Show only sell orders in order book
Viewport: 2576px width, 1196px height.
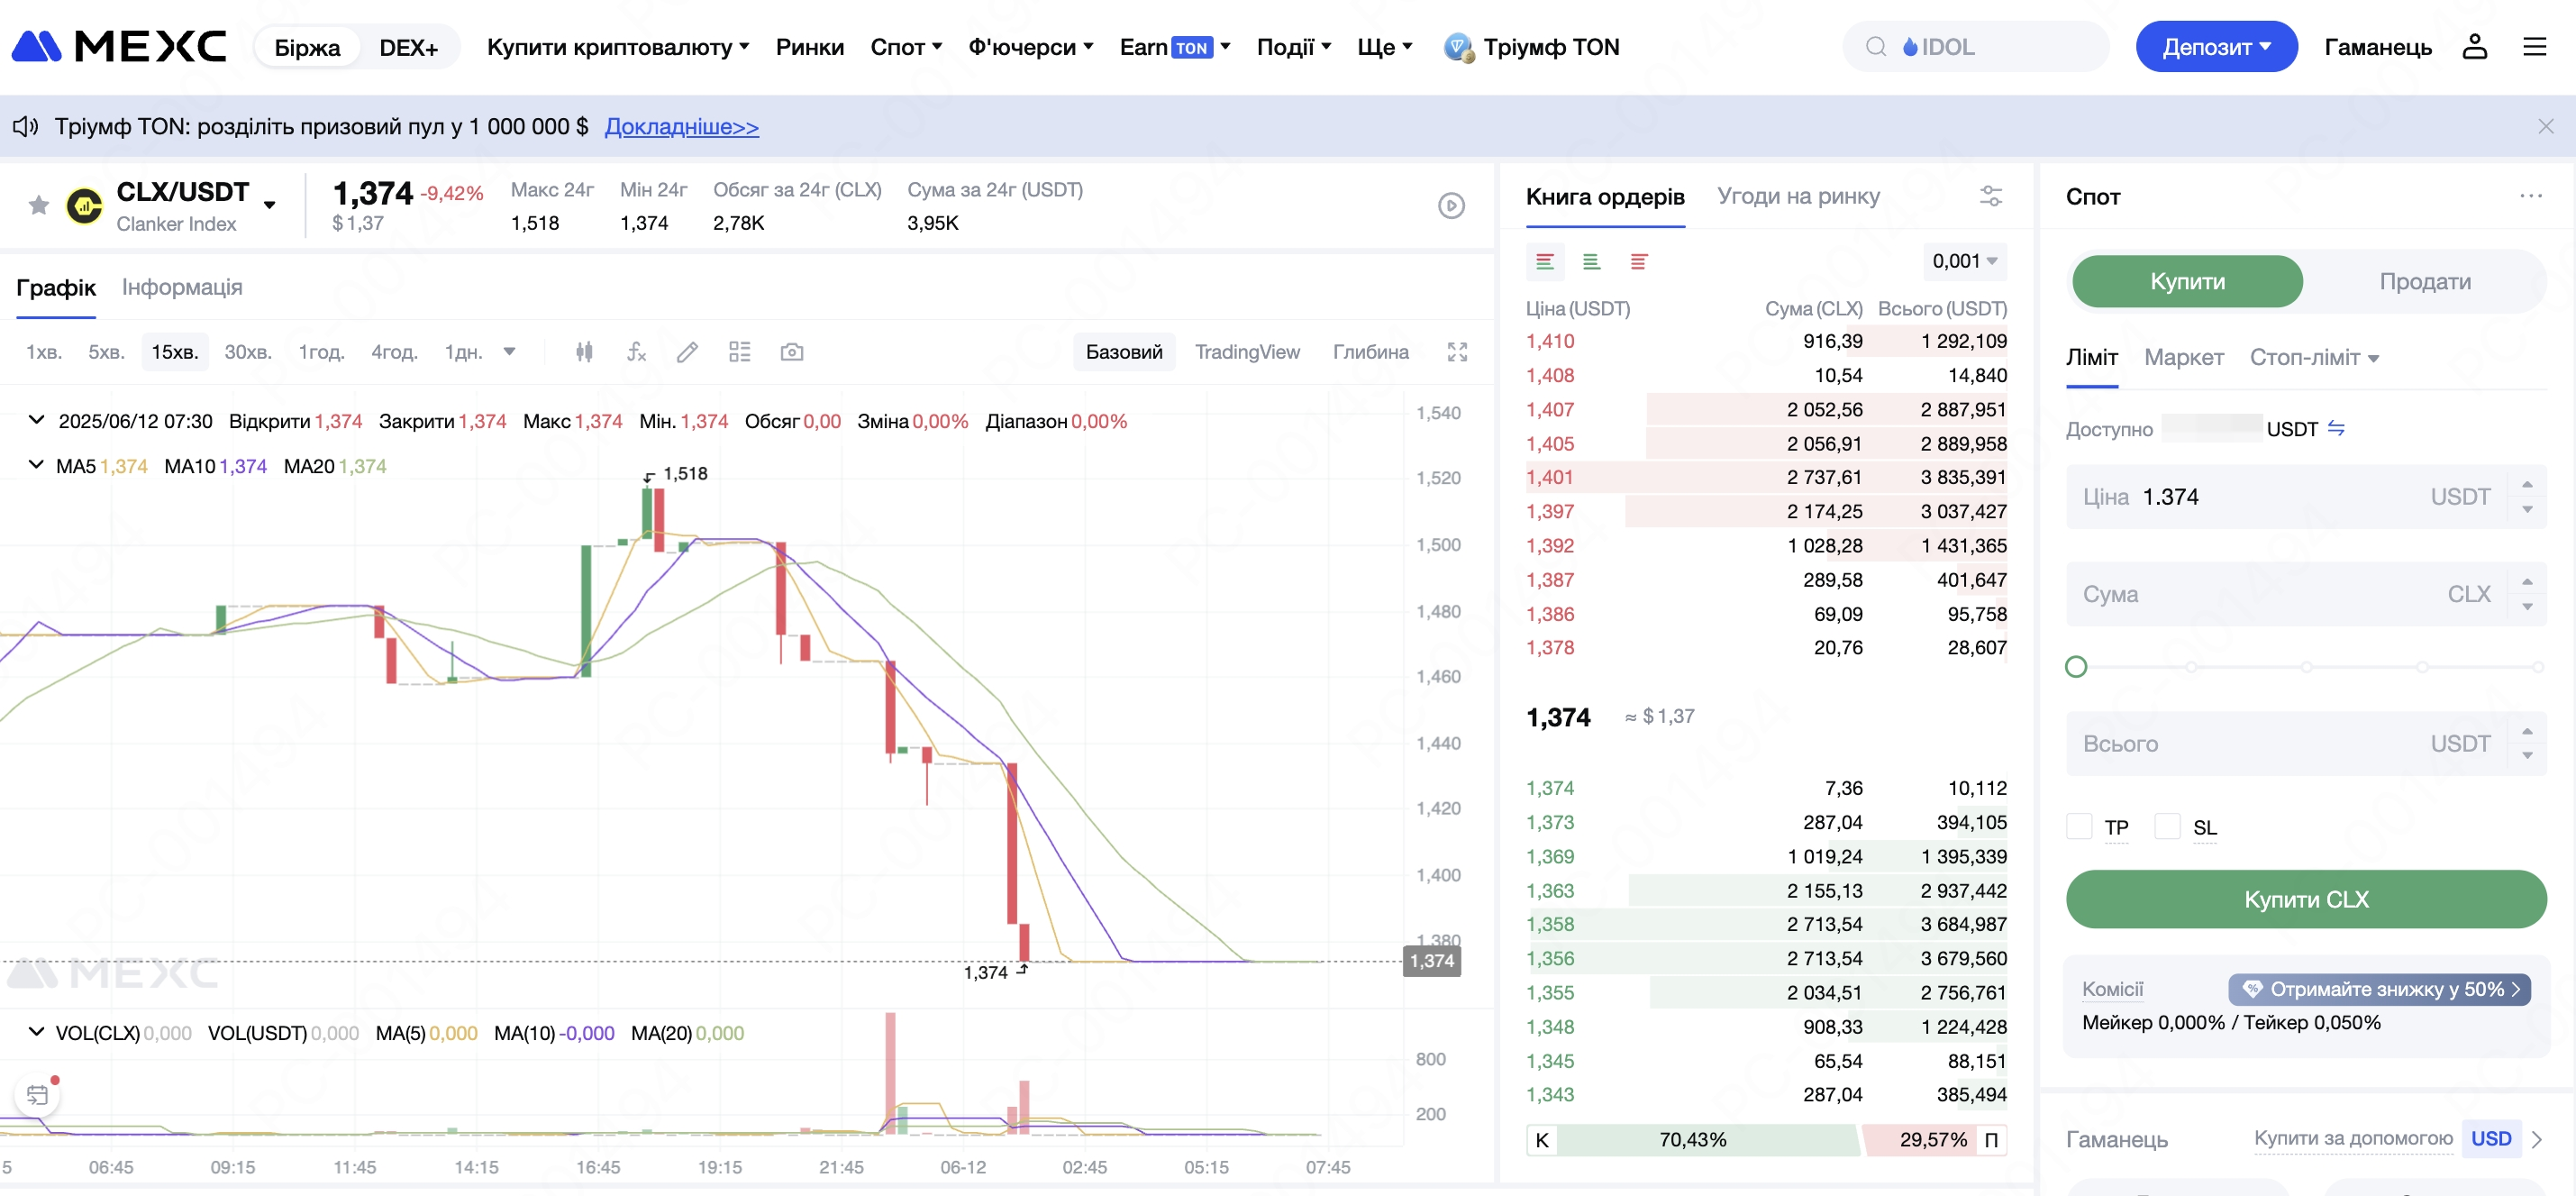point(1638,262)
